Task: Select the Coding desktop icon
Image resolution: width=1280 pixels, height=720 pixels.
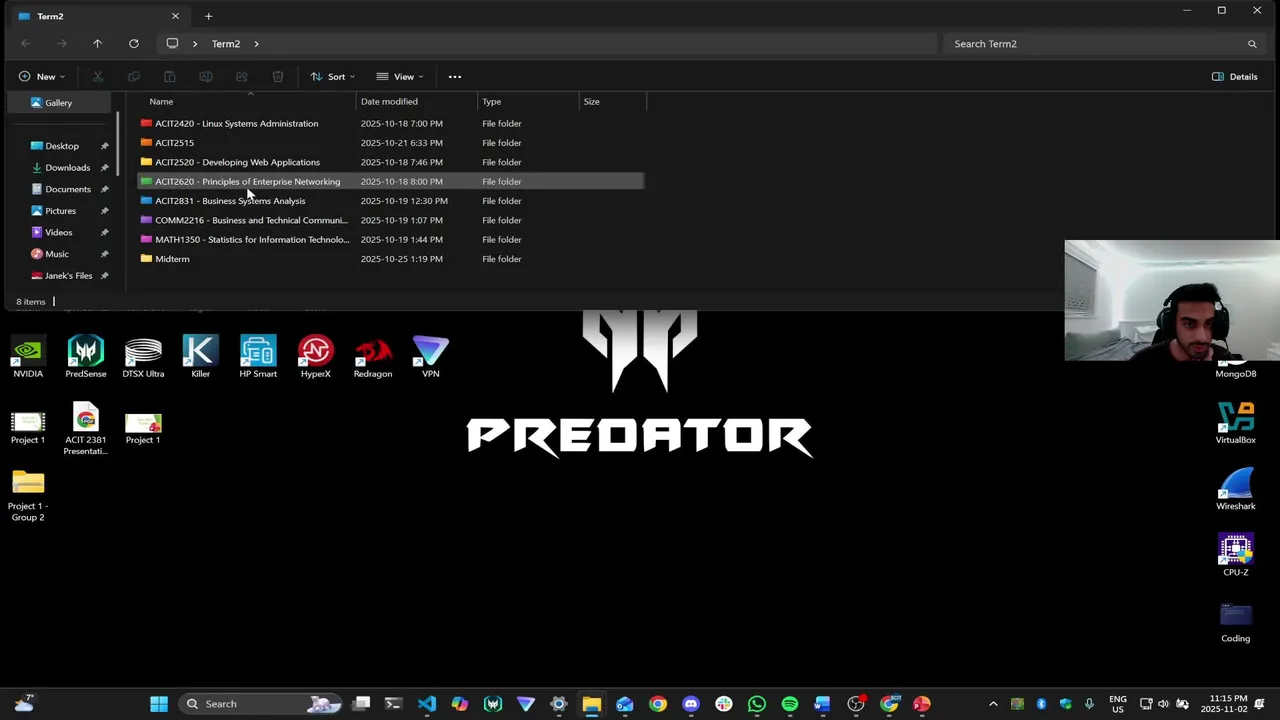Action: click(1236, 622)
